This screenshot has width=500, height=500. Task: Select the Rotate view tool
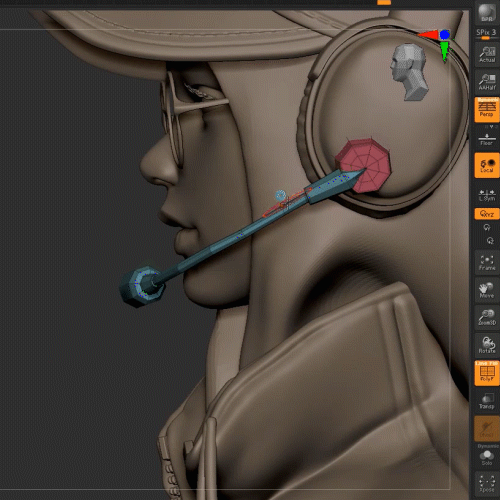(487, 346)
